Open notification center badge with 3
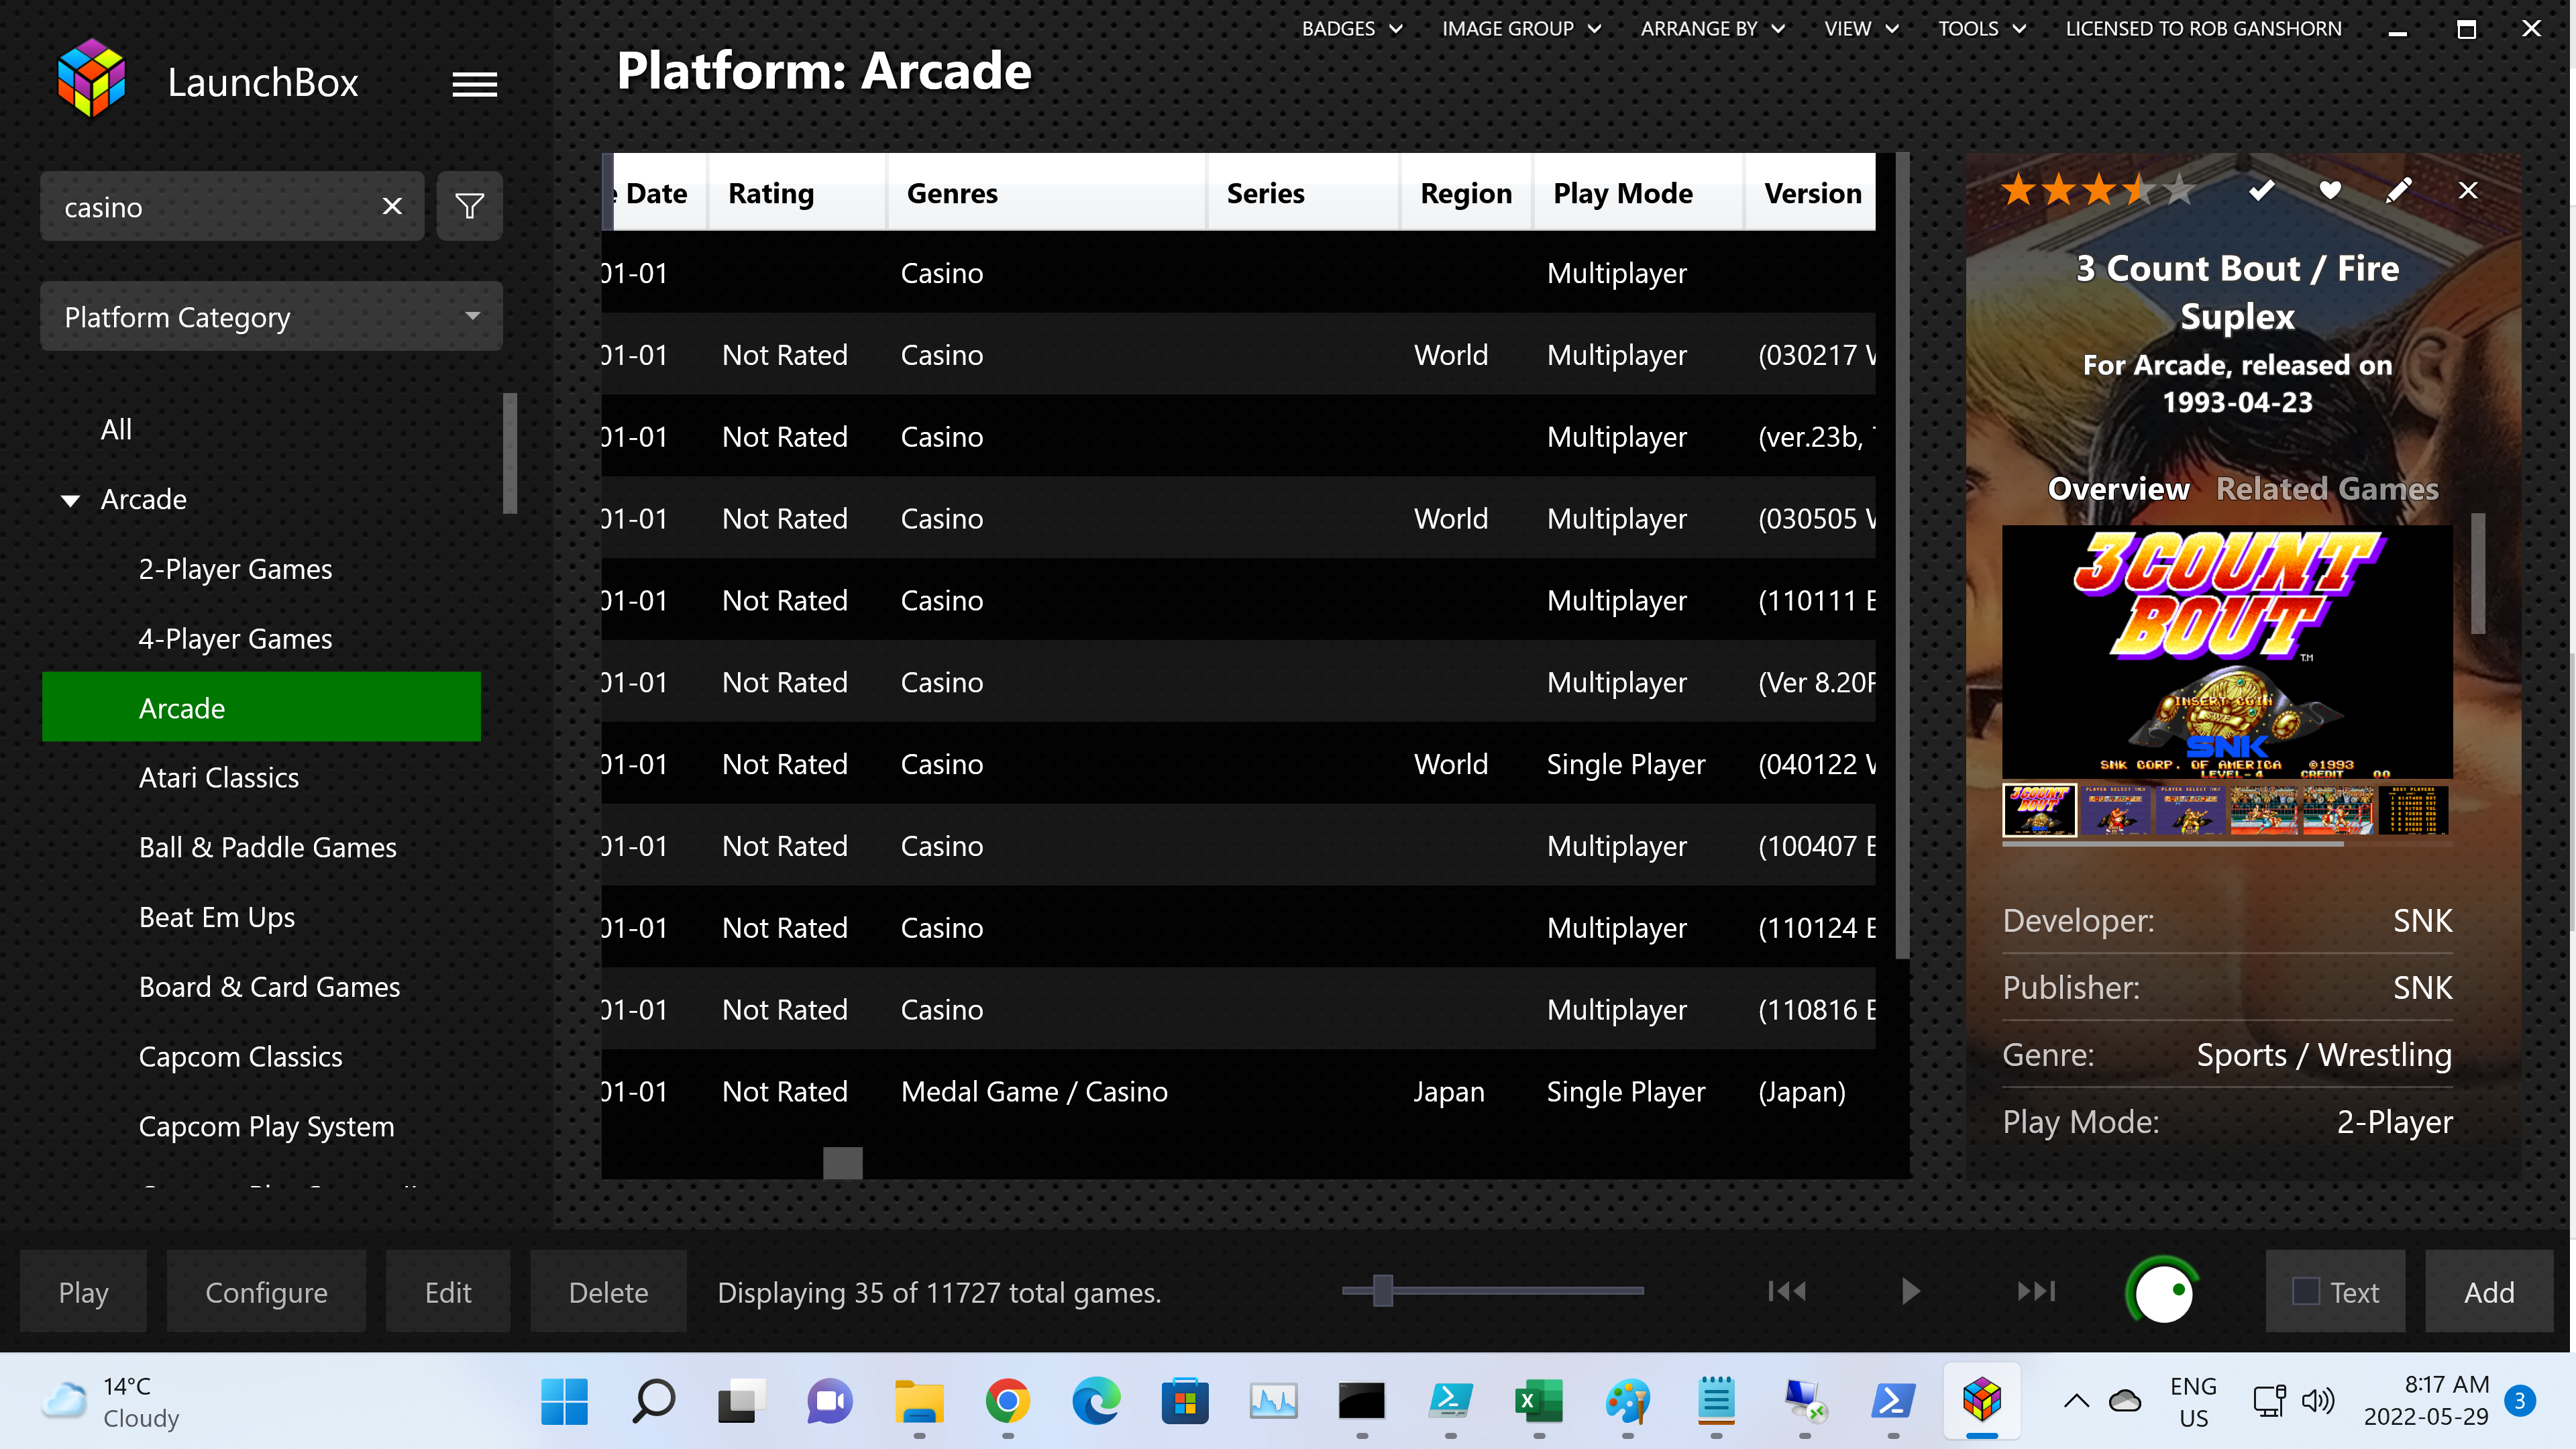This screenshot has width=2576, height=1449. coord(2519,1401)
